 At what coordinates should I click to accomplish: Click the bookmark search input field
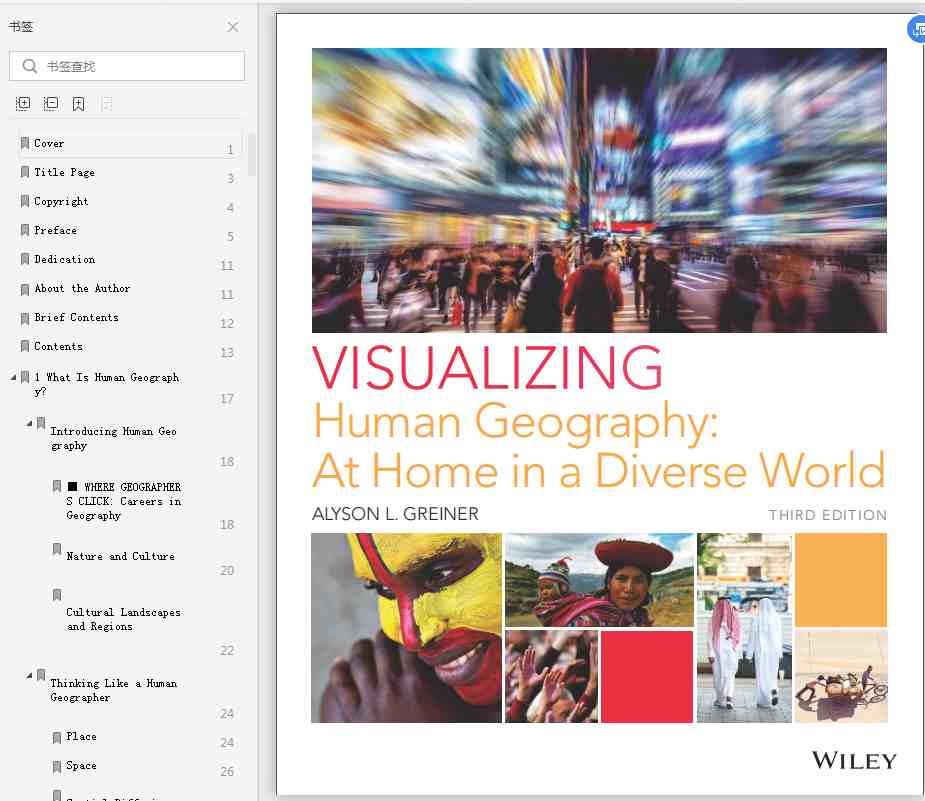(127, 66)
